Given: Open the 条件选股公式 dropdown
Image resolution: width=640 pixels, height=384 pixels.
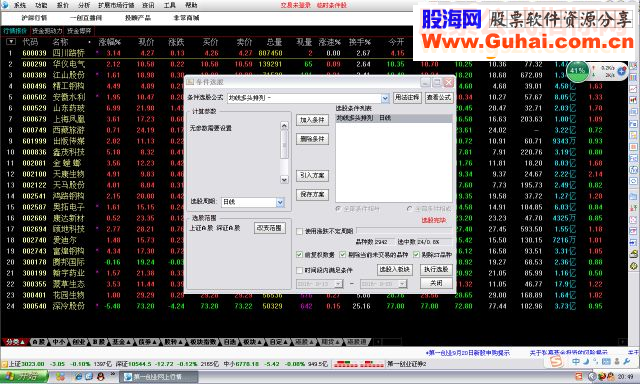Looking at the screenshot, I should [385, 98].
